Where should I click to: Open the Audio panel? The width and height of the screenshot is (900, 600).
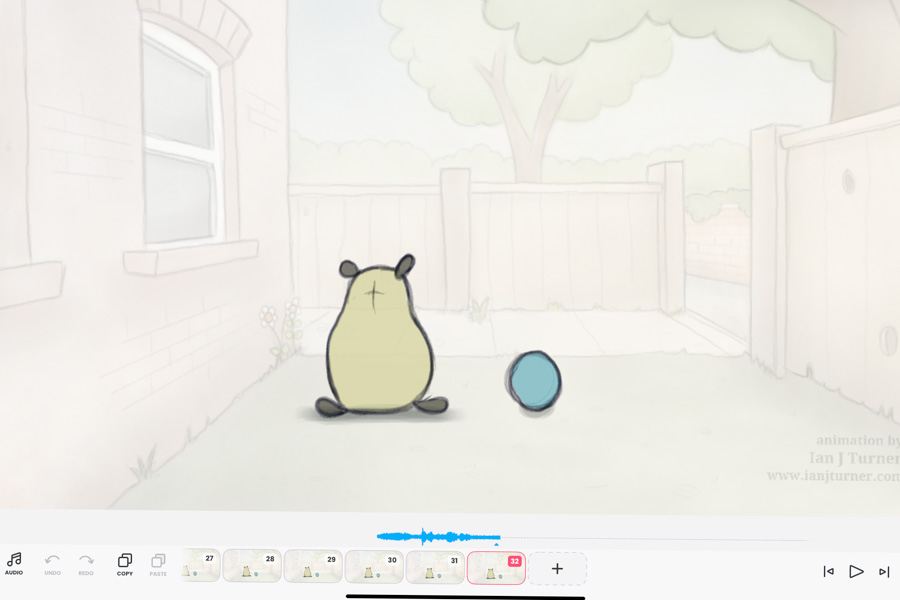pyautogui.click(x=14, y=564)
